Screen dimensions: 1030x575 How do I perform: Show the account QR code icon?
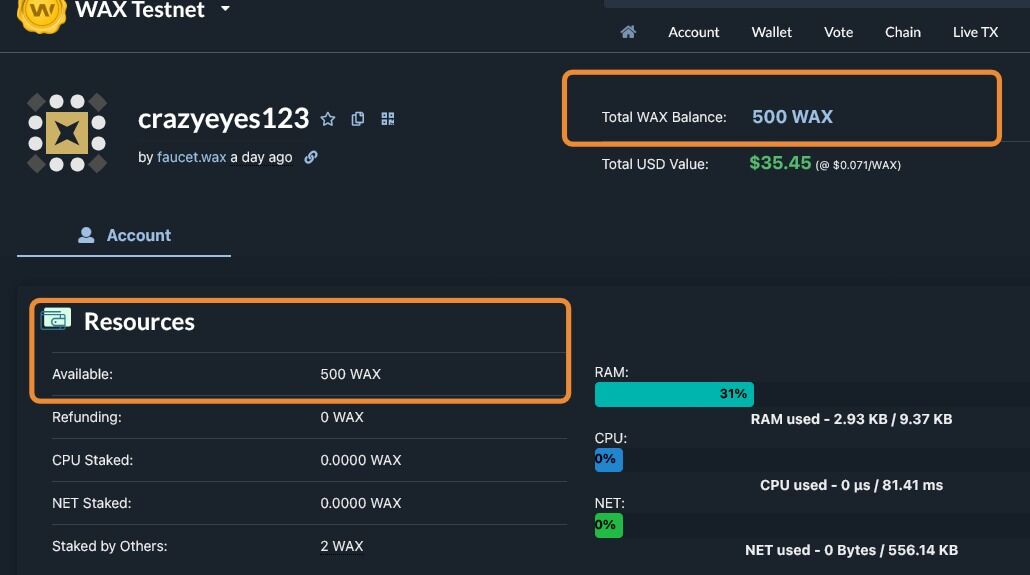click(388, 118)
